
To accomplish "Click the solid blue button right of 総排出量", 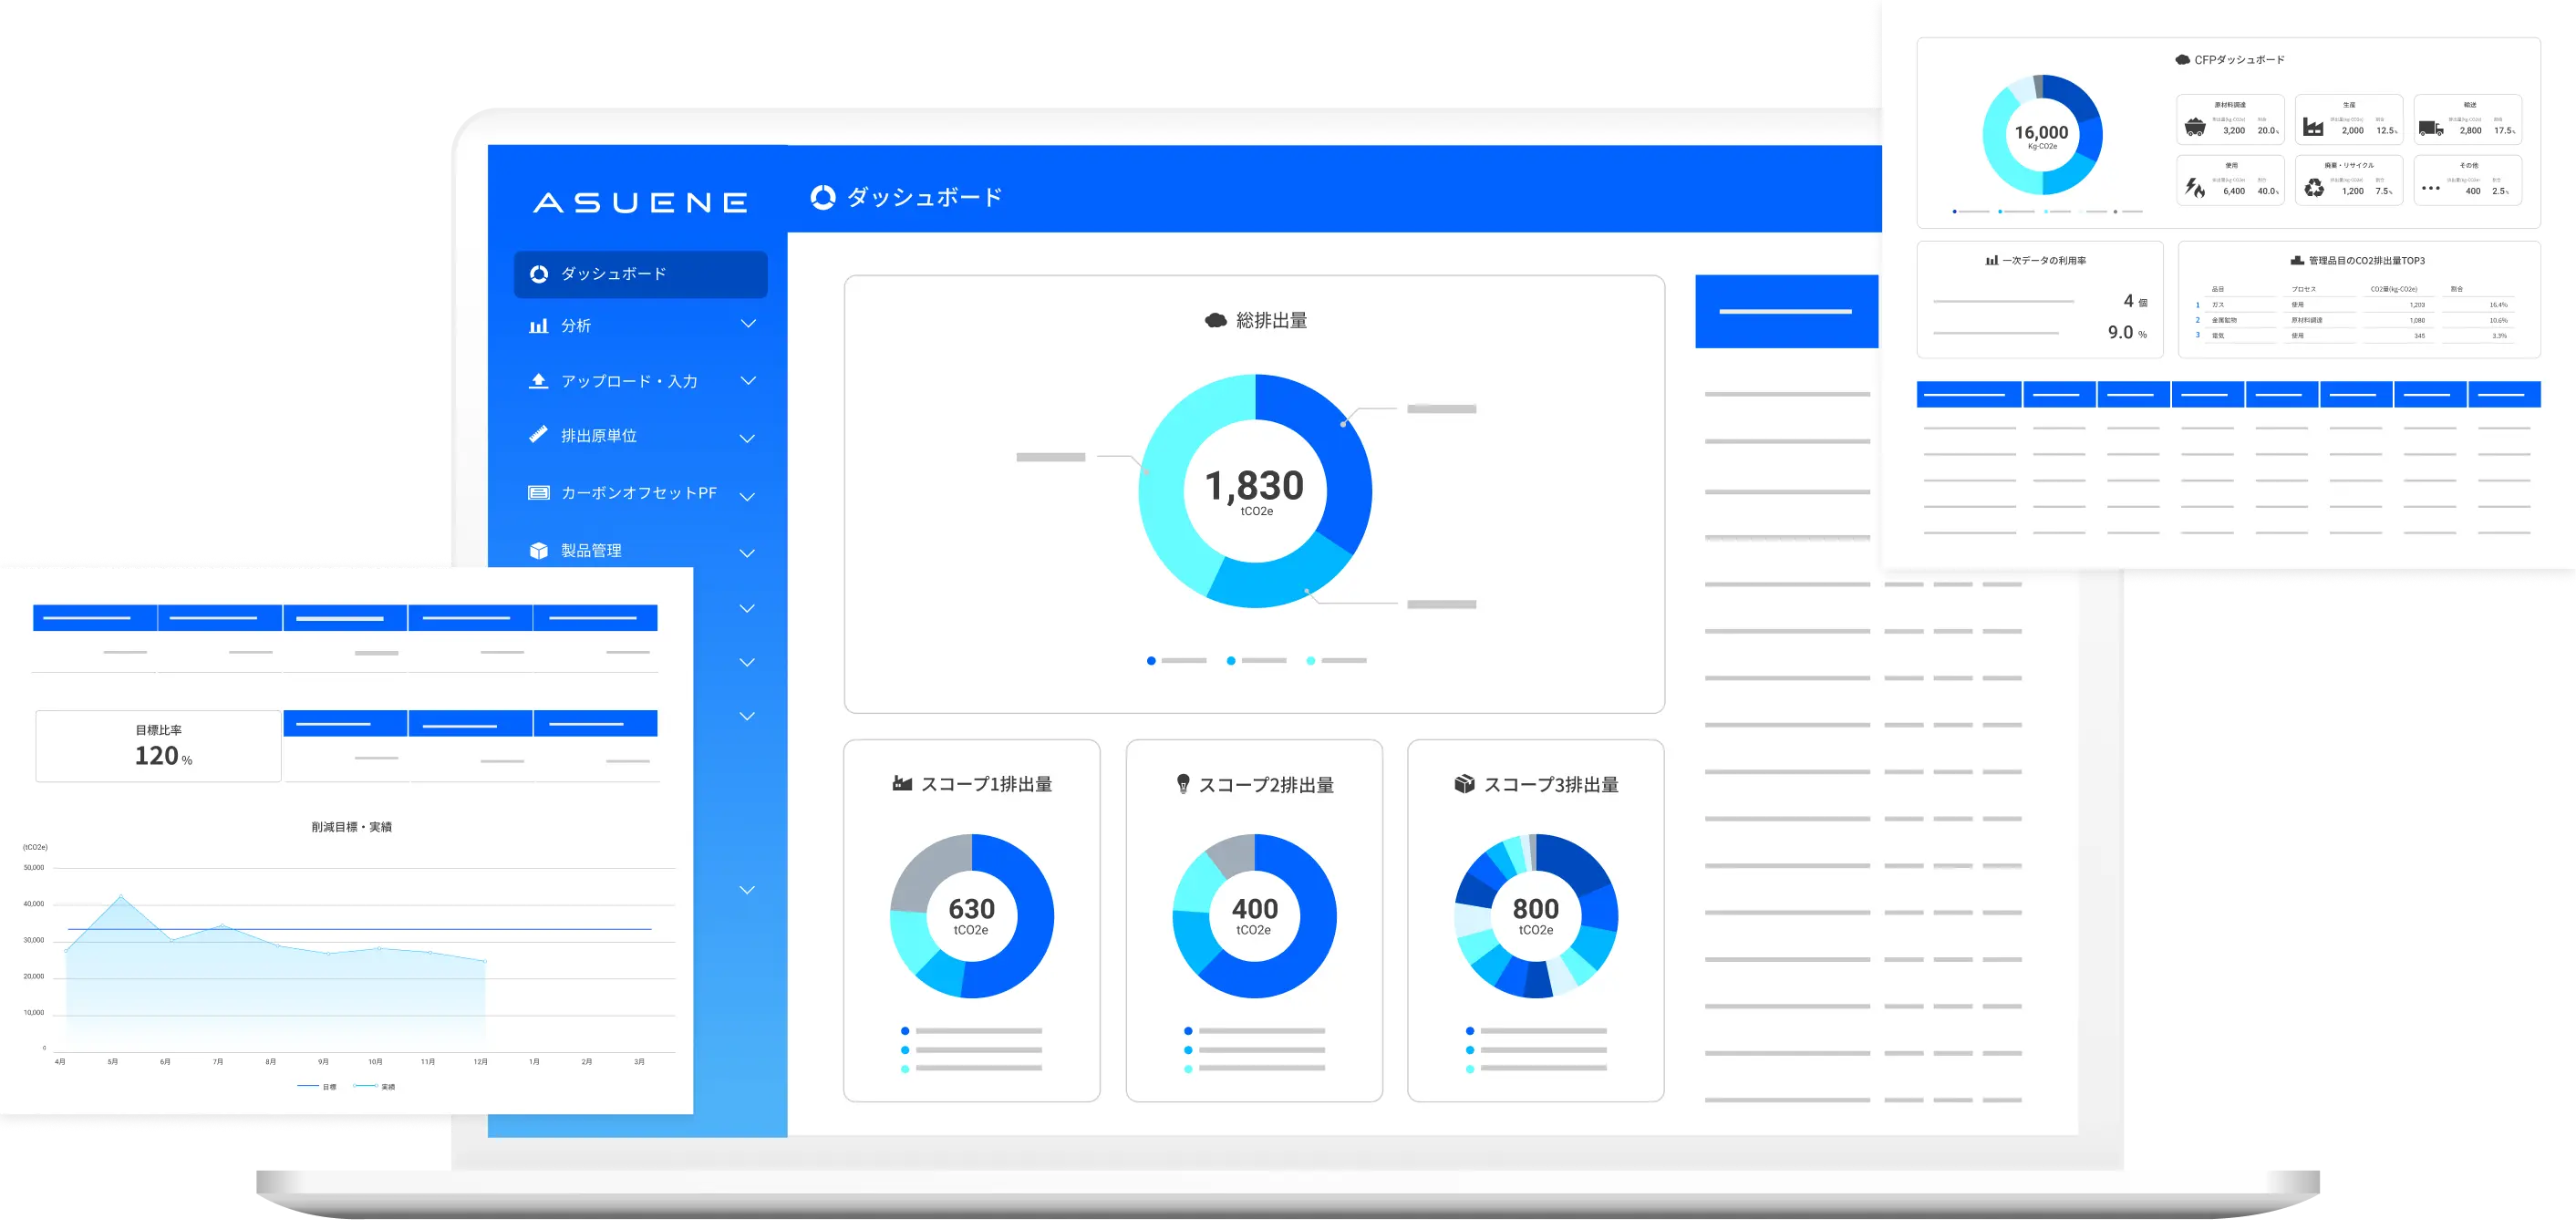I will point(1786,312).
